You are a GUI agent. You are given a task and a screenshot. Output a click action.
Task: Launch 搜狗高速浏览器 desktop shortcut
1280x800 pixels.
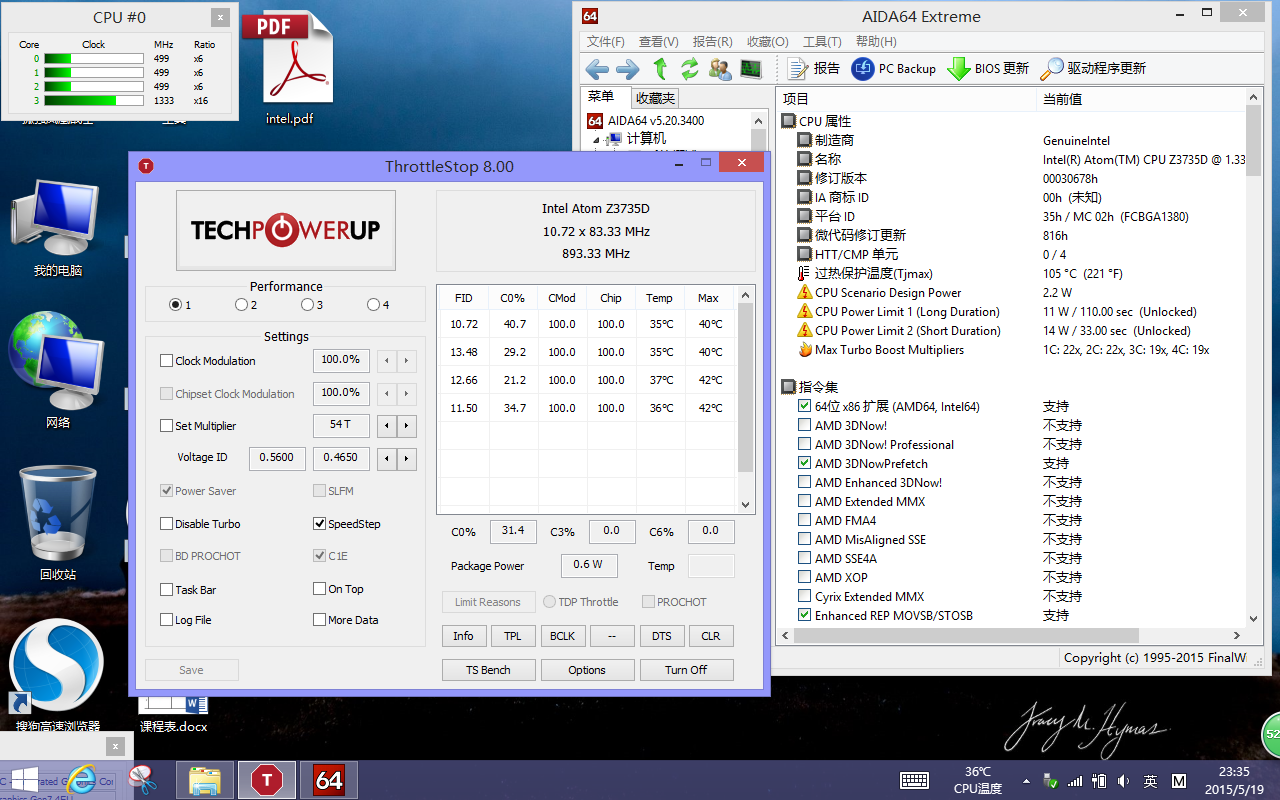pos(58,676)
